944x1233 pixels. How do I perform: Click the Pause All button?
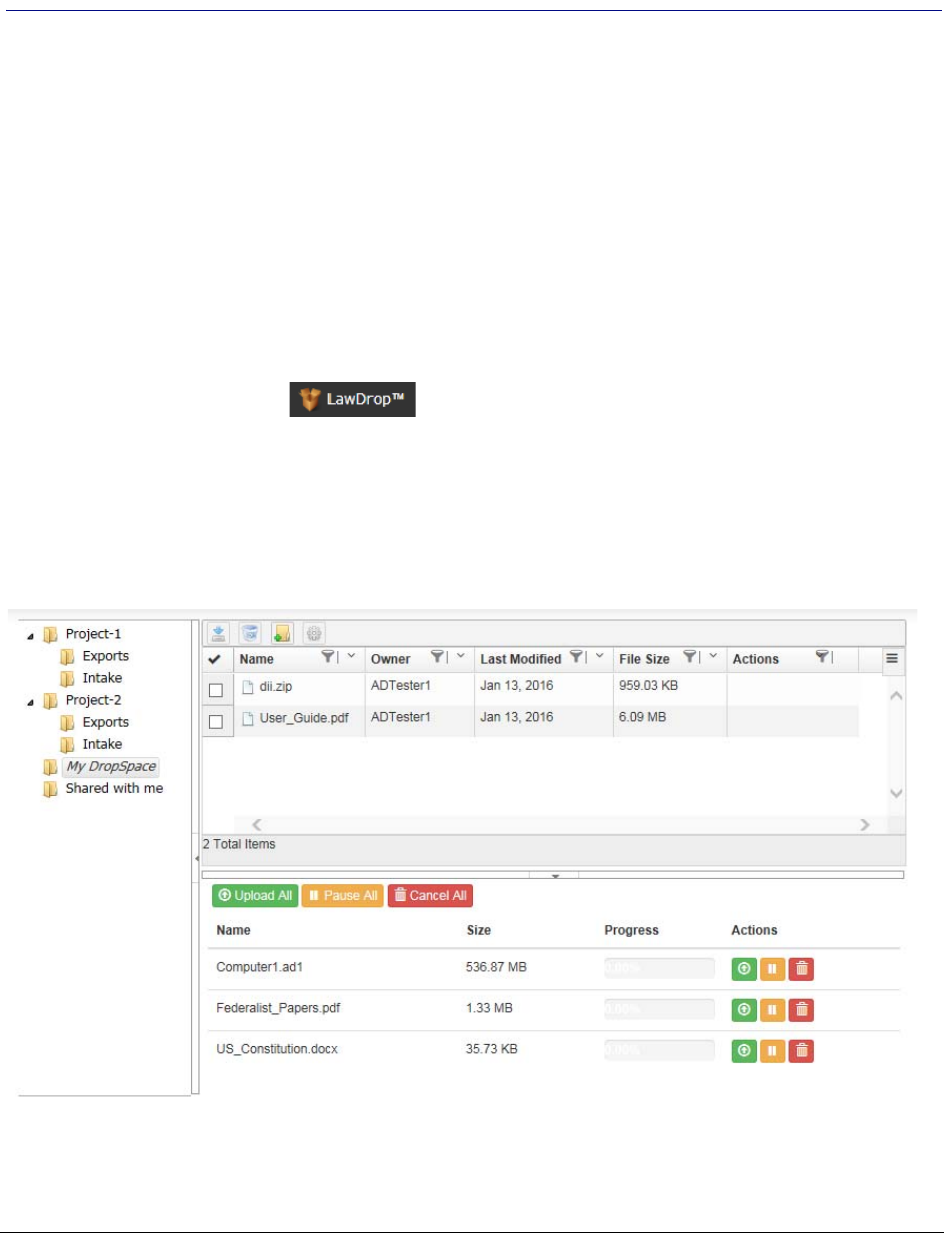tap(342, 896)
